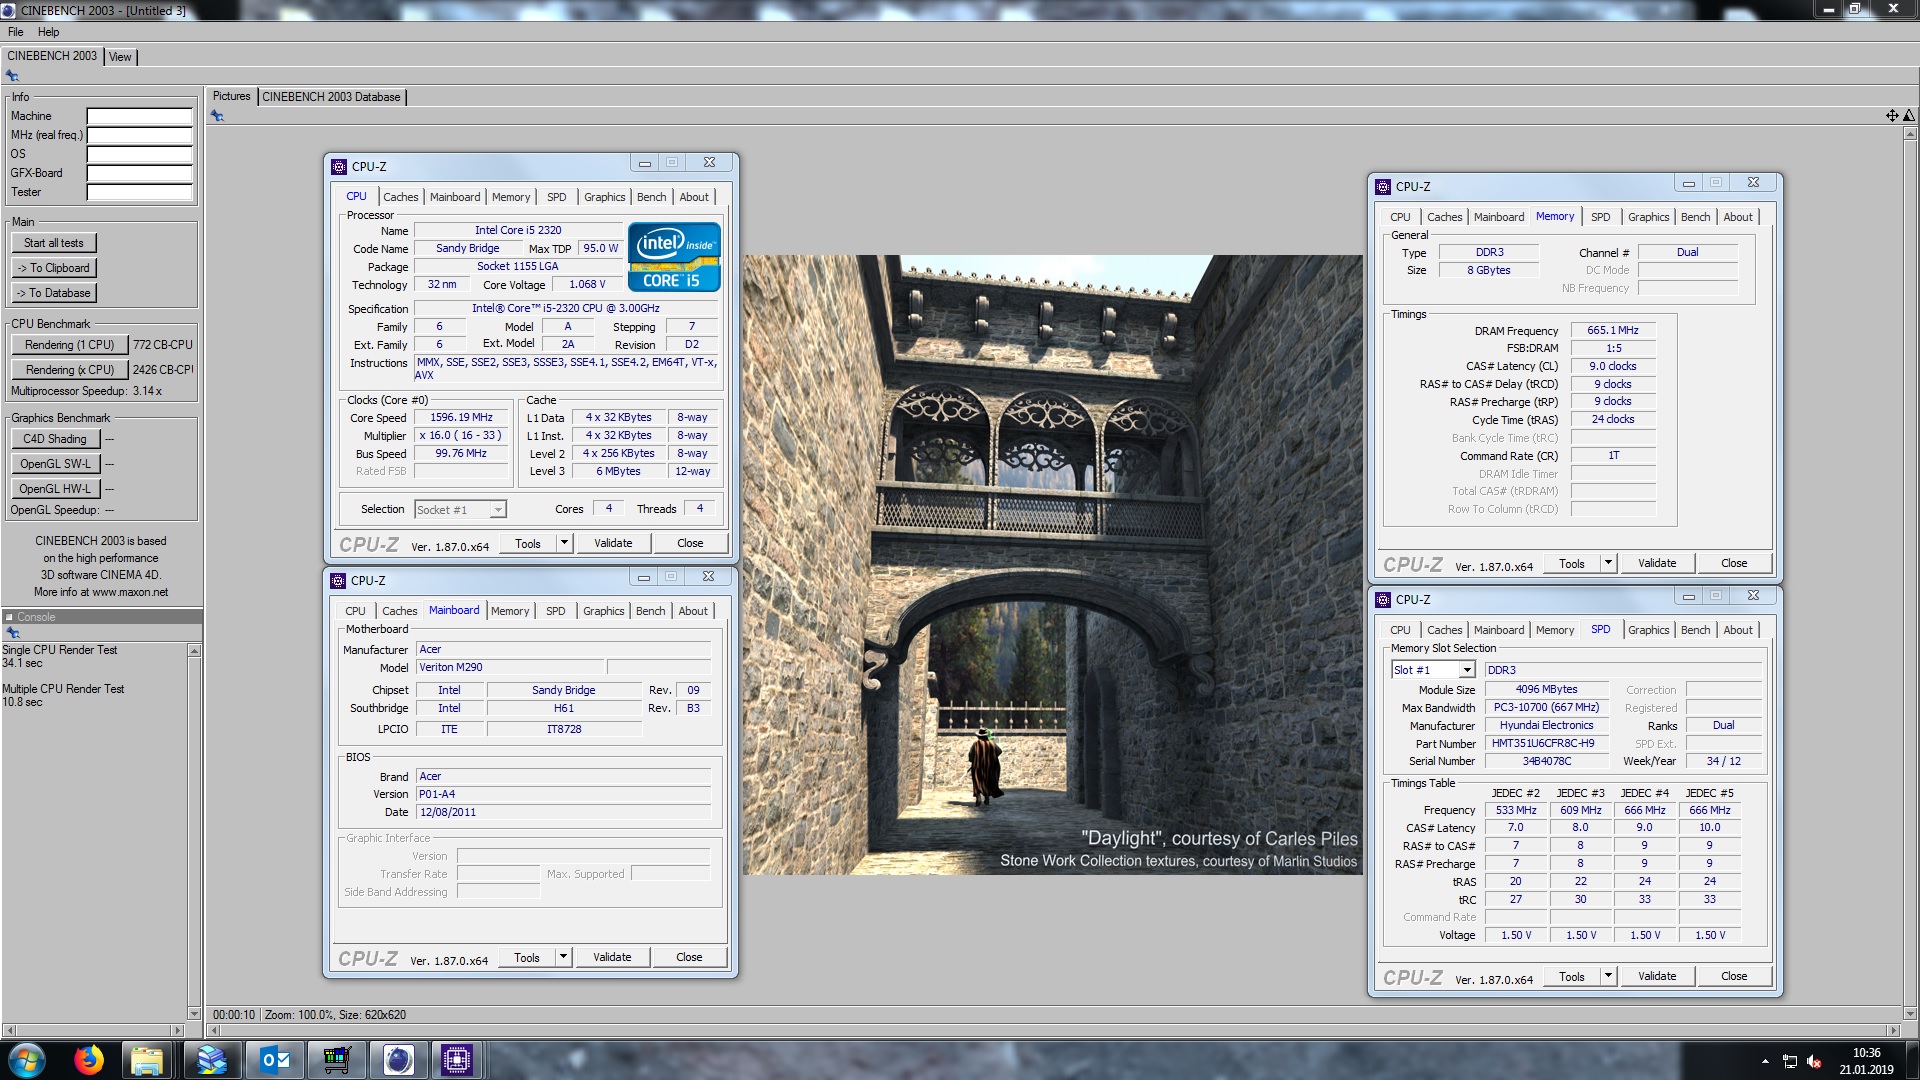
Task: Open the Help menu
Action: click(x=48, y=32)
